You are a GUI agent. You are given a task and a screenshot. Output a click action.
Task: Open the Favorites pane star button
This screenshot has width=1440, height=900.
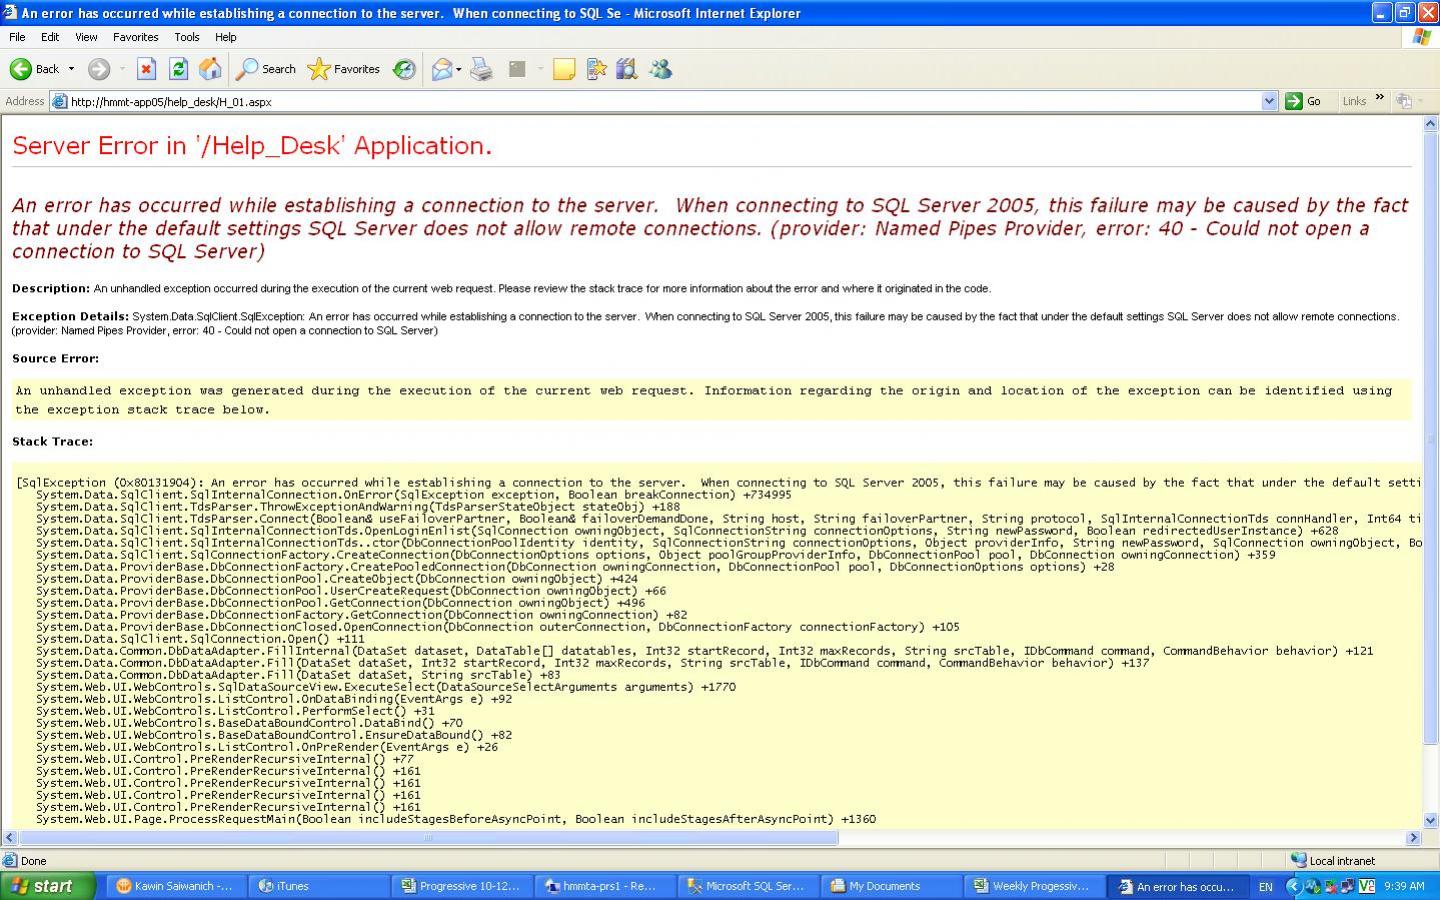coord(344,69)
